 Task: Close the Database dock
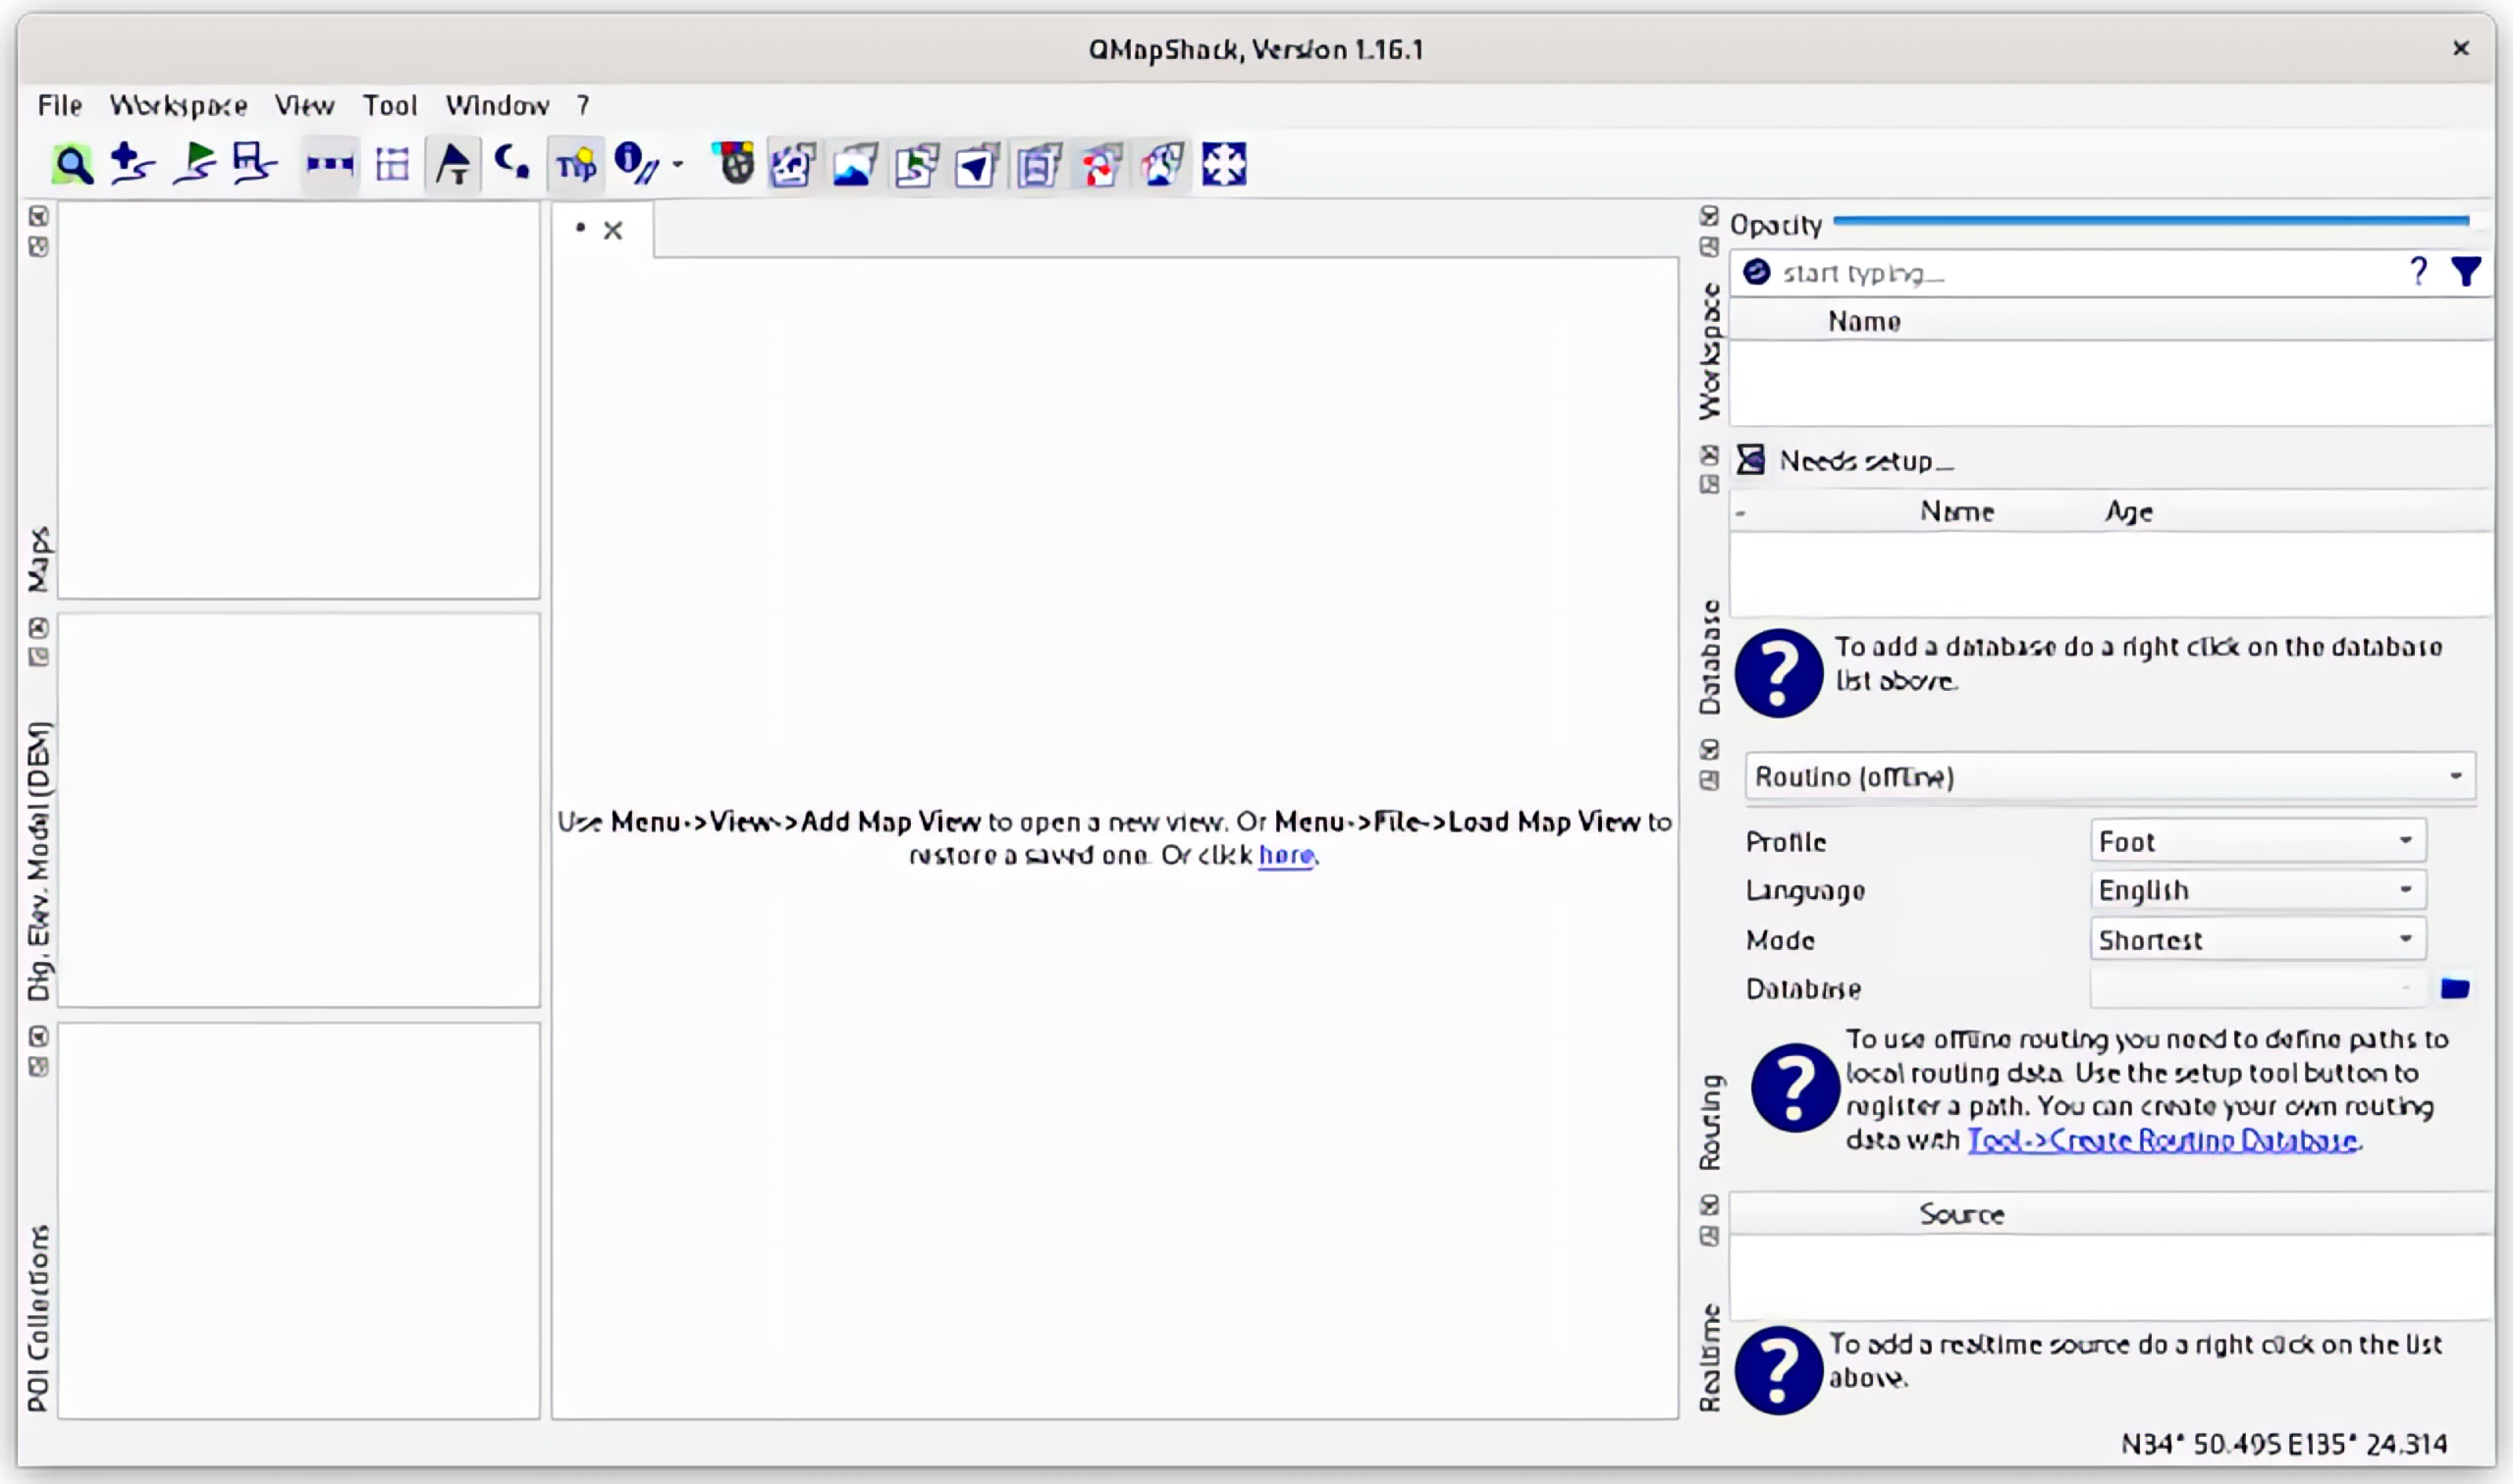(x=1709, y=455)
